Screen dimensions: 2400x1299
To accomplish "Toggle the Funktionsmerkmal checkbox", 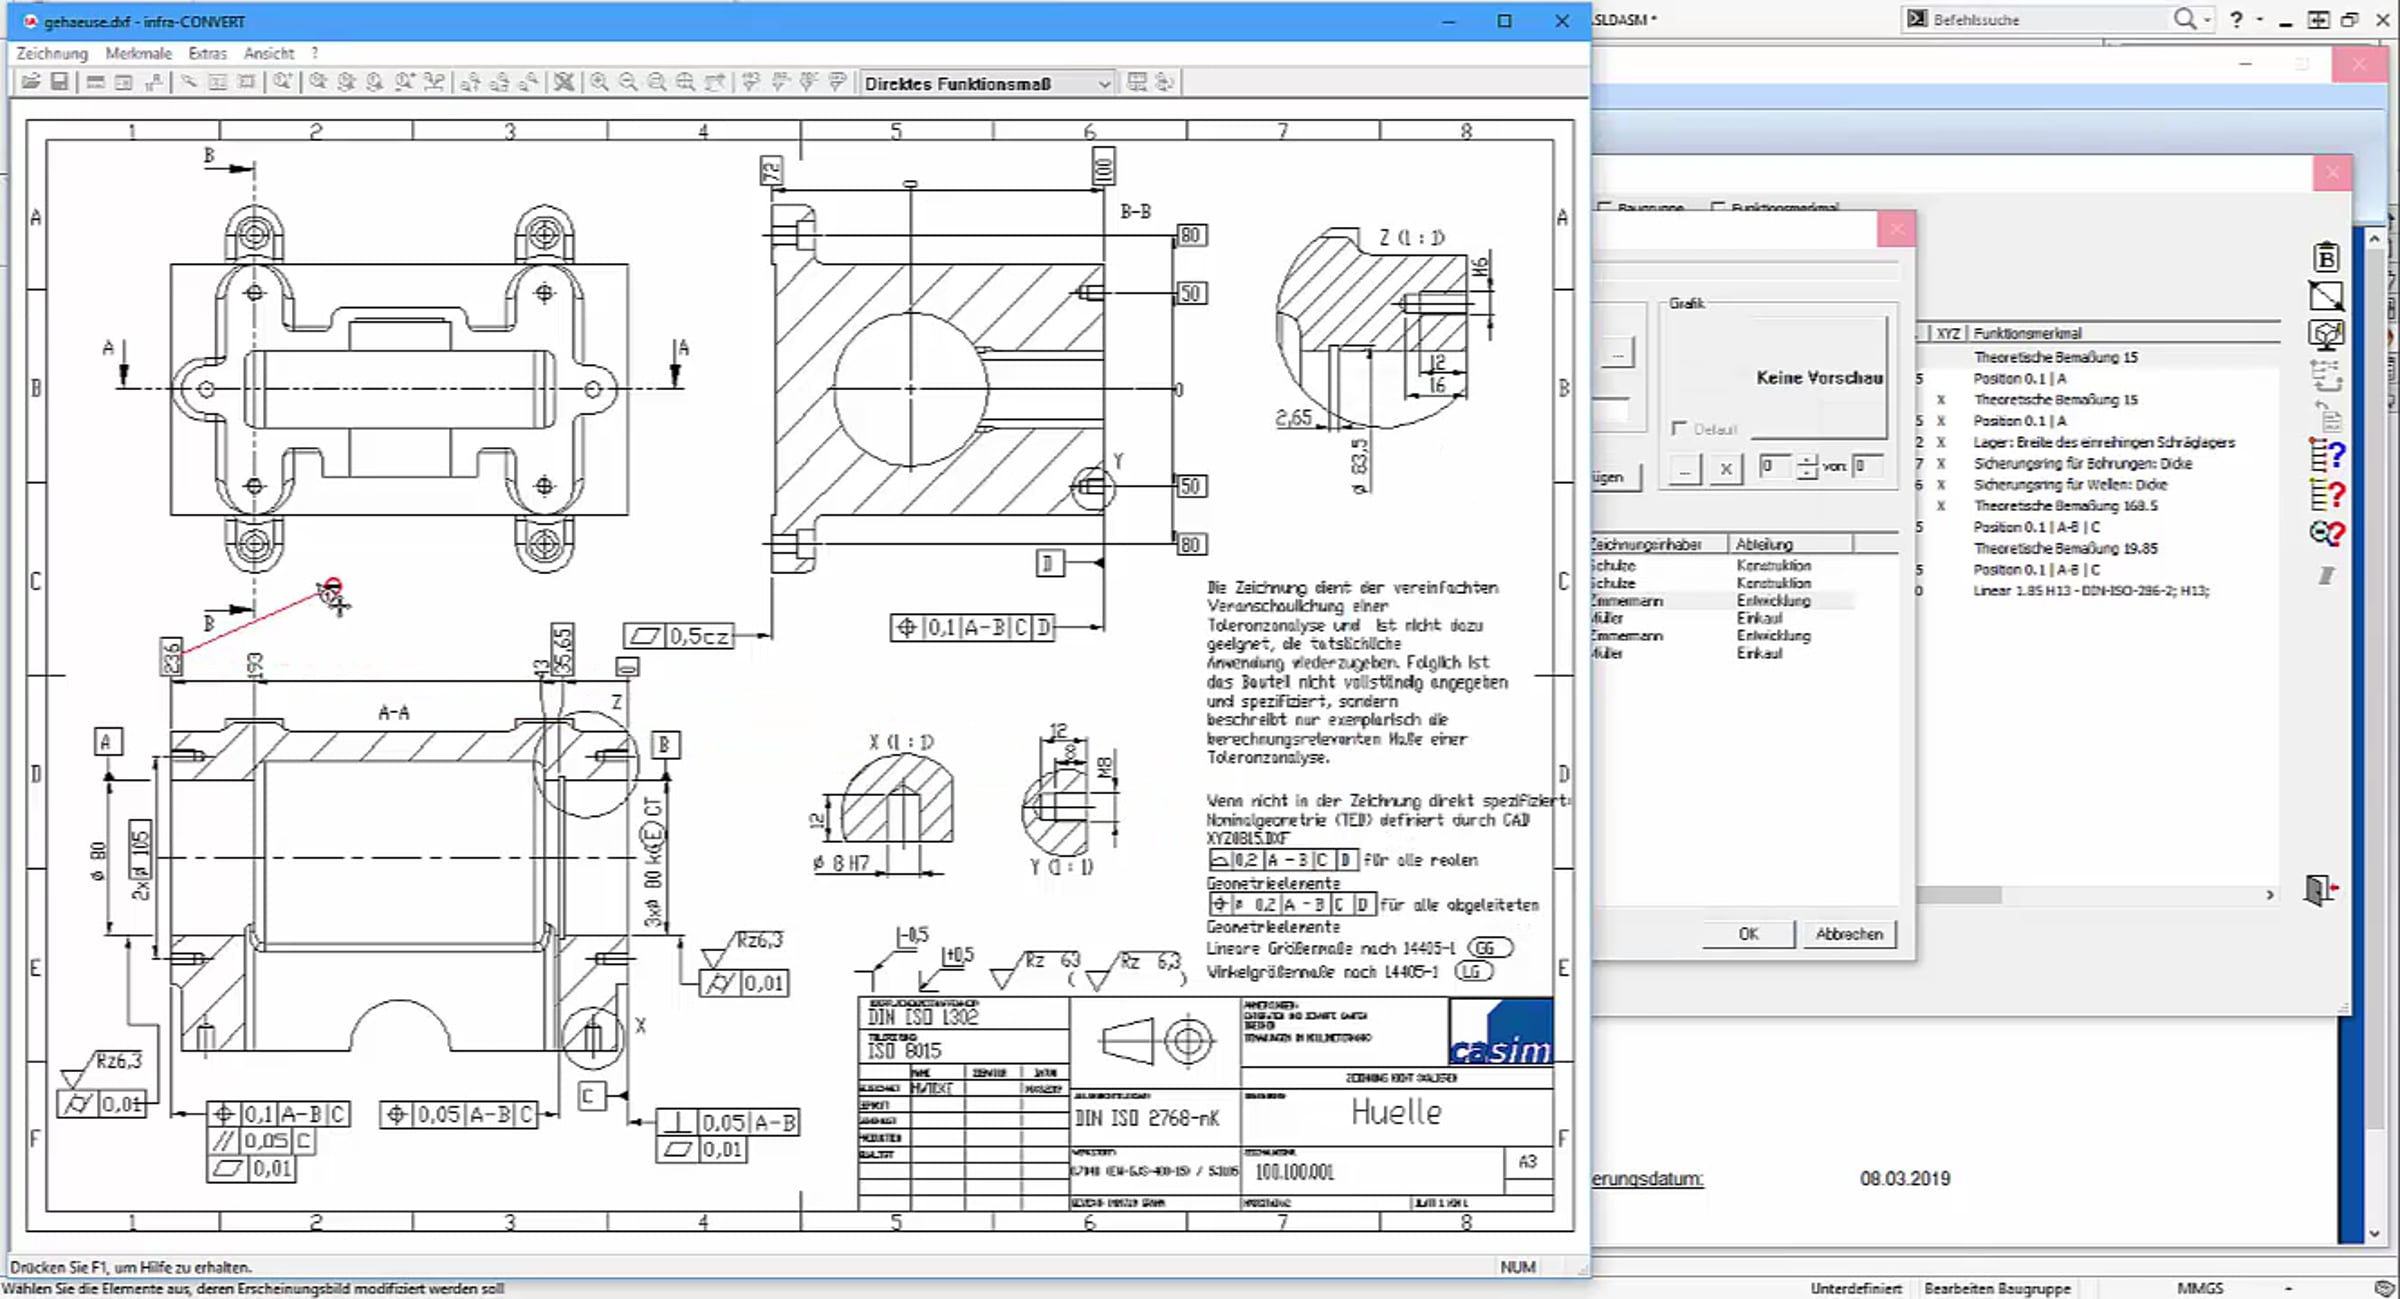I will [1719, 208].
